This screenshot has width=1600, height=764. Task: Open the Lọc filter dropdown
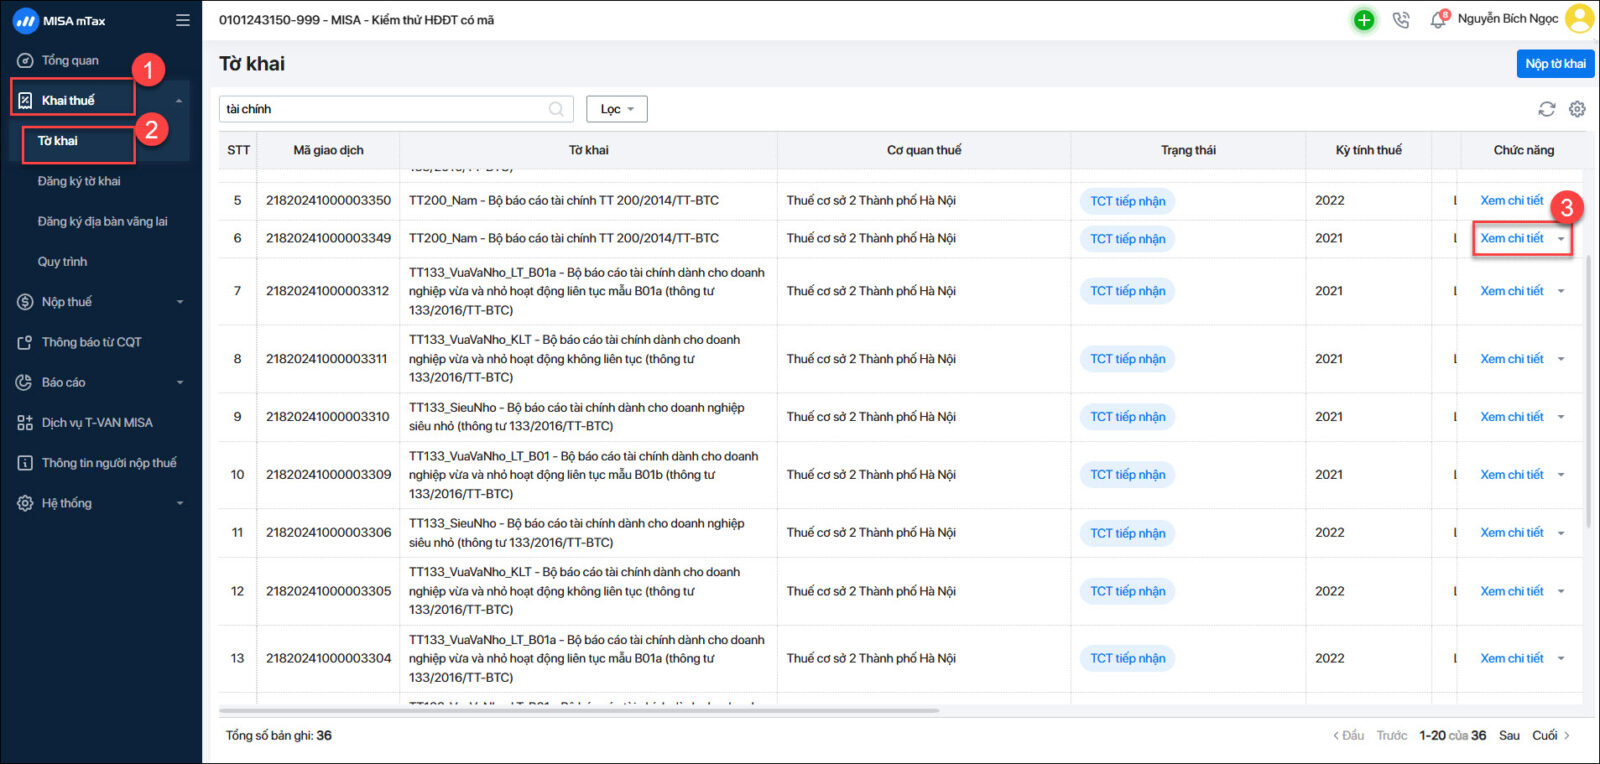pos(616,109)
